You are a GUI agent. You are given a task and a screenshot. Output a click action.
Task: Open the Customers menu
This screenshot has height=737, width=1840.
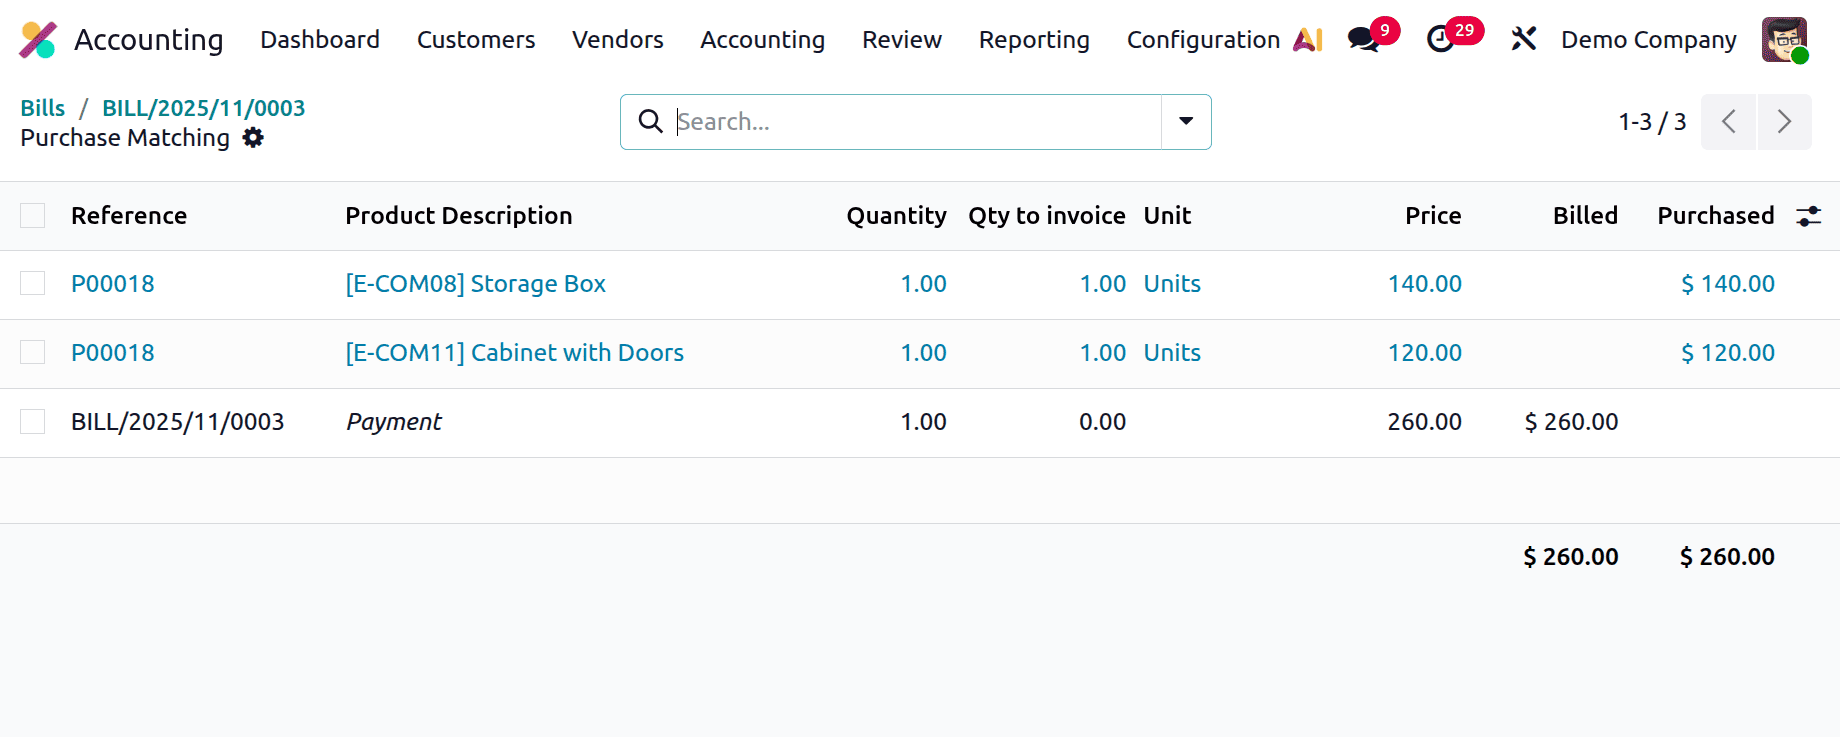(x=476, y=40)
